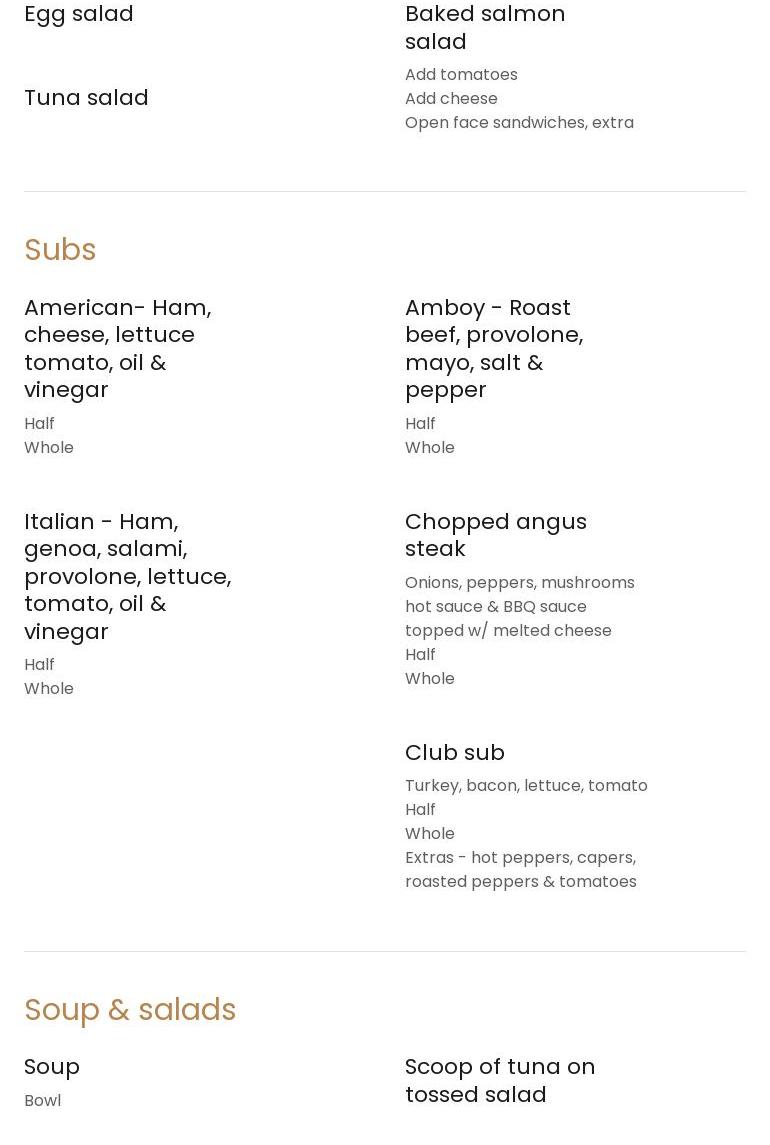Viewport: 770px width, 1145px height.
Task: Click the Soup & salads section heading
Action: [x=130, y=1009]
